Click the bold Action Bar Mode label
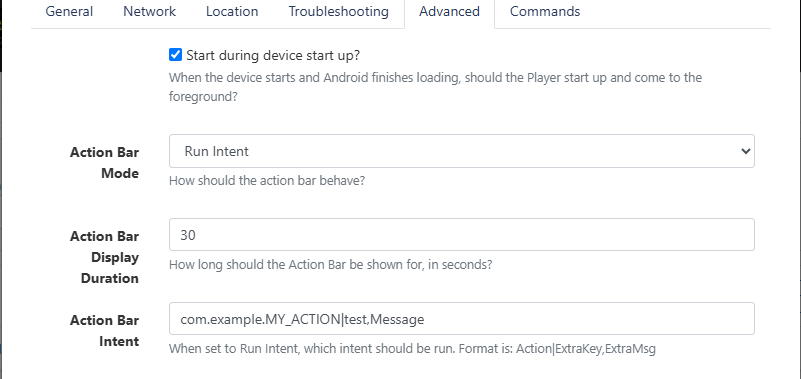The image size is (801, 379). click(x=105, y=162)
